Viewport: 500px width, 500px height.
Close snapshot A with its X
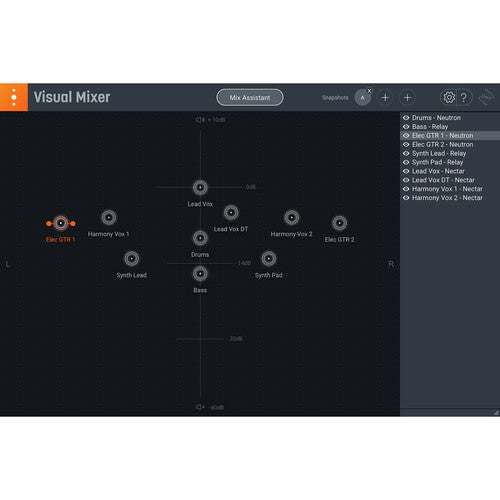tap(369, 91)
